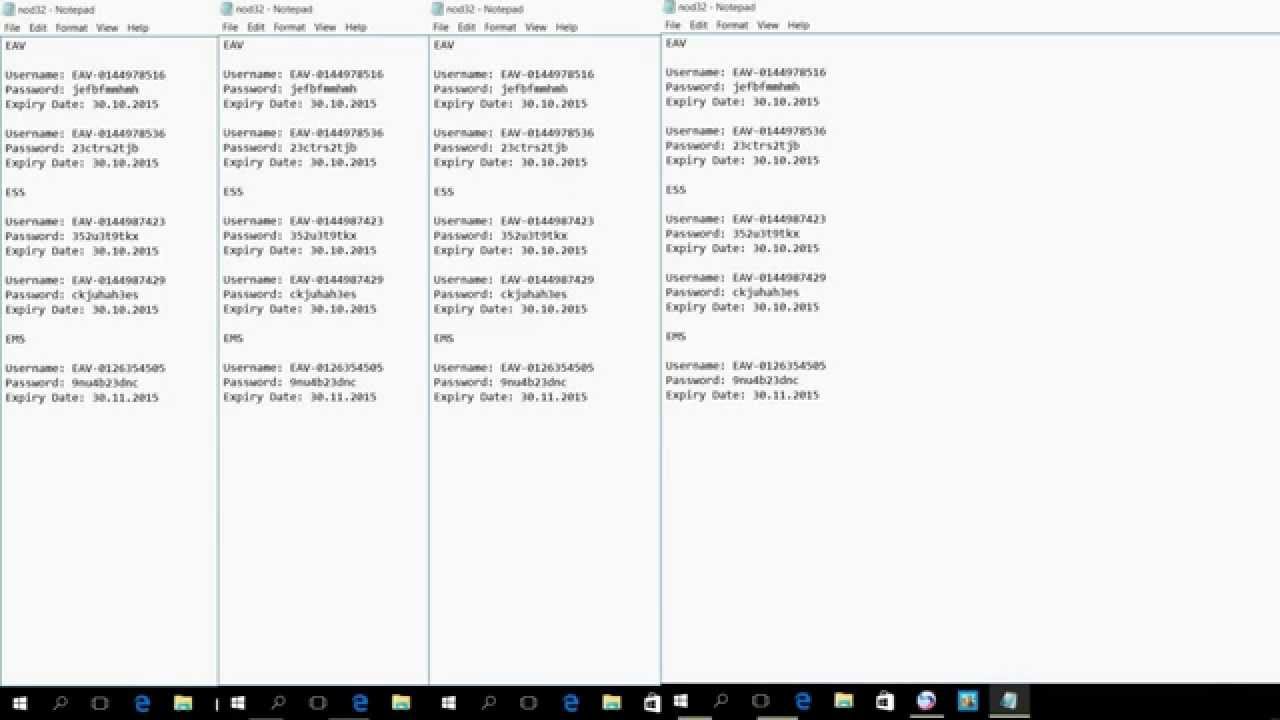Click search icon under leftmost Notepad window
The height and width of the screenshot is (720, 1280).
tap(60, 703)
